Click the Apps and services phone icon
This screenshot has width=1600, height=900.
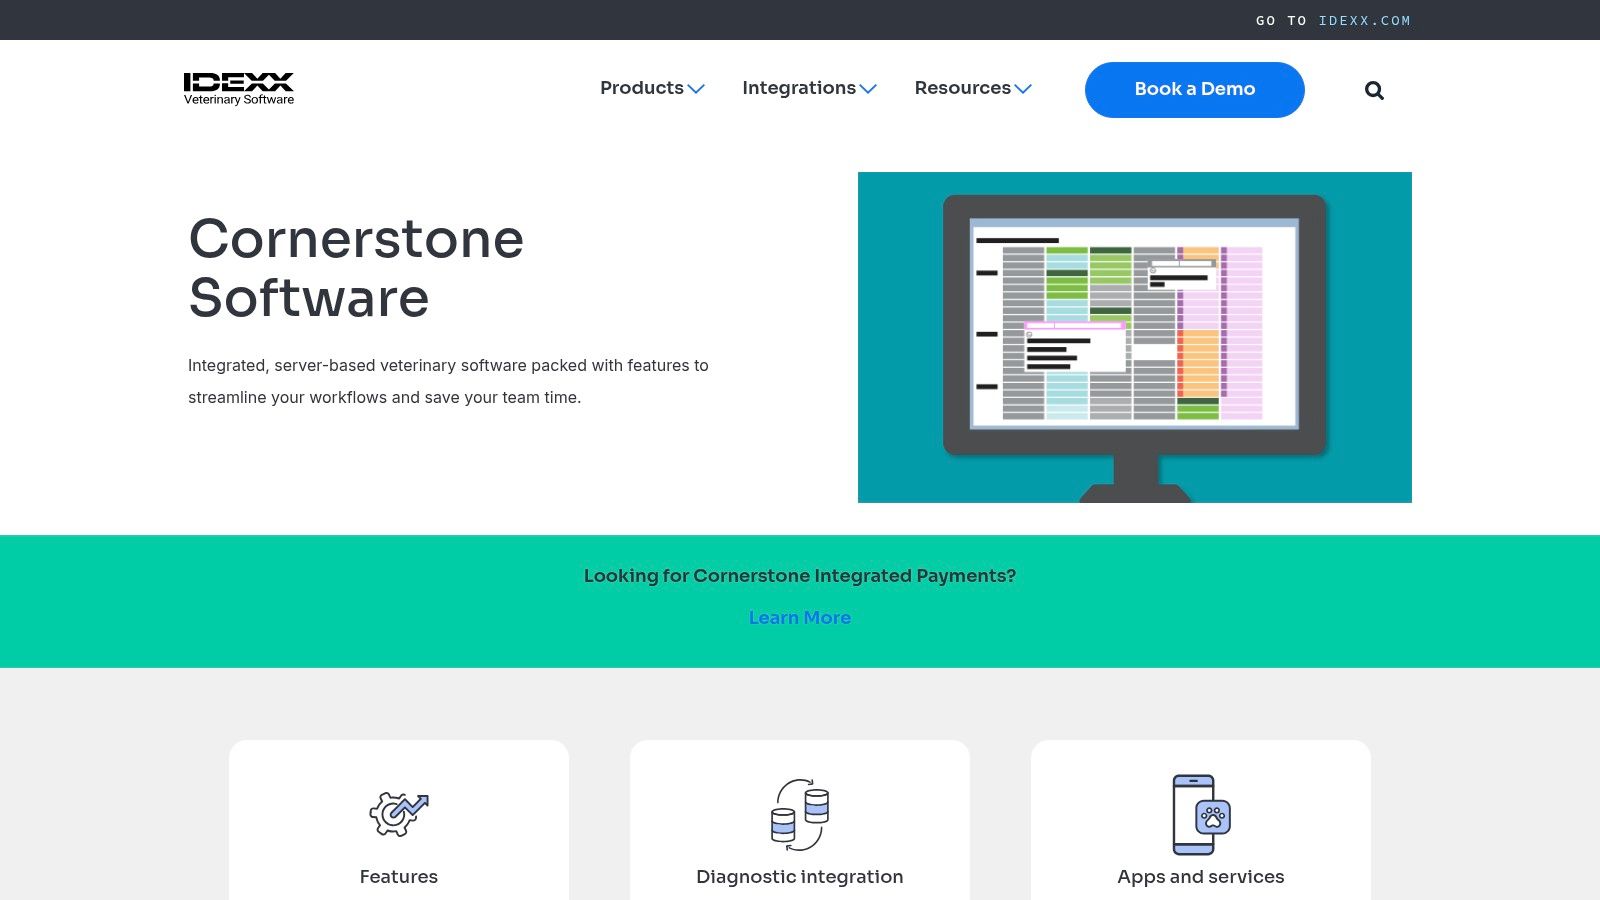pos(1193,814)
